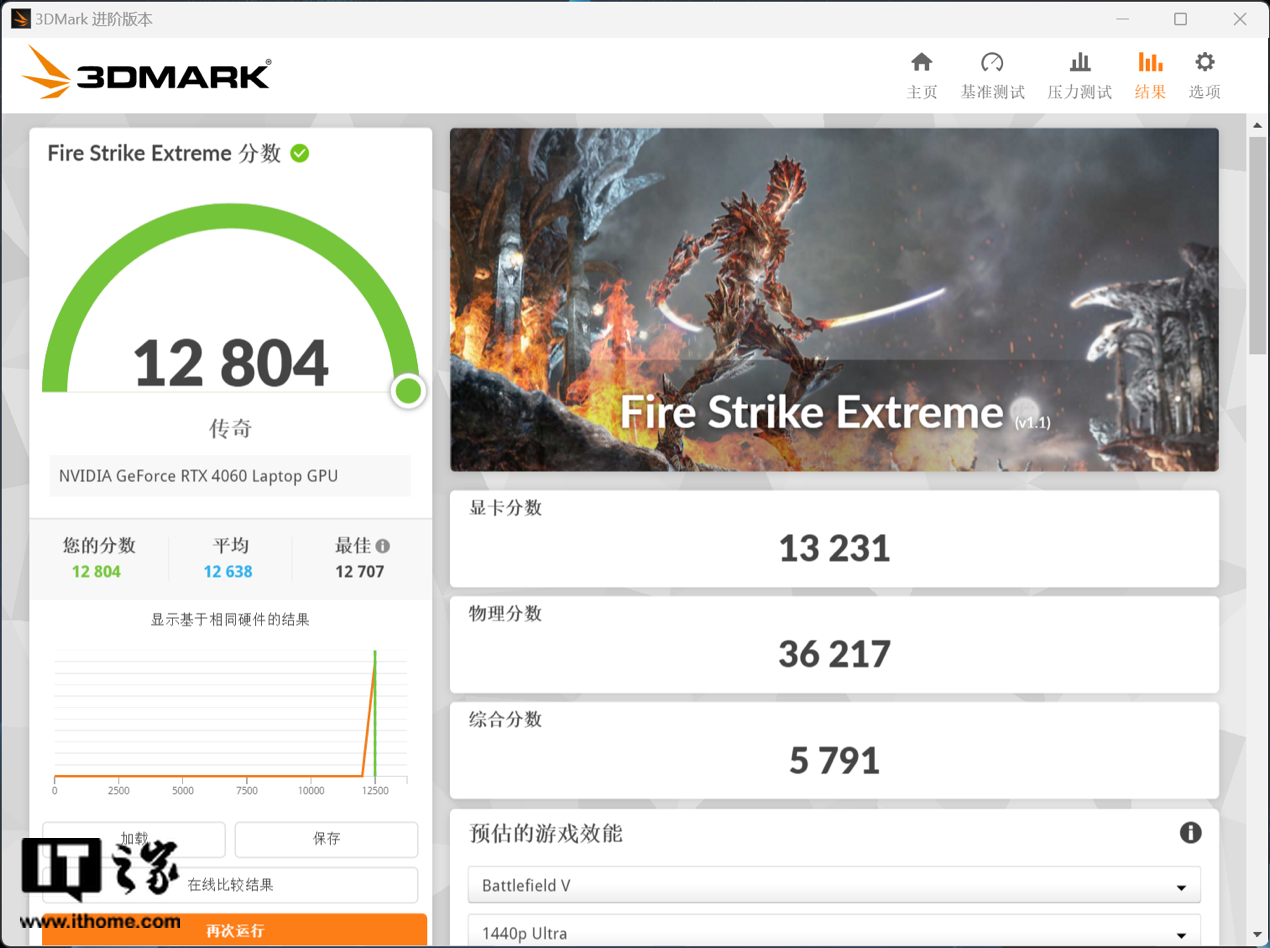Open the 基准测试 benchmark gauge icon

pos(992,63)
